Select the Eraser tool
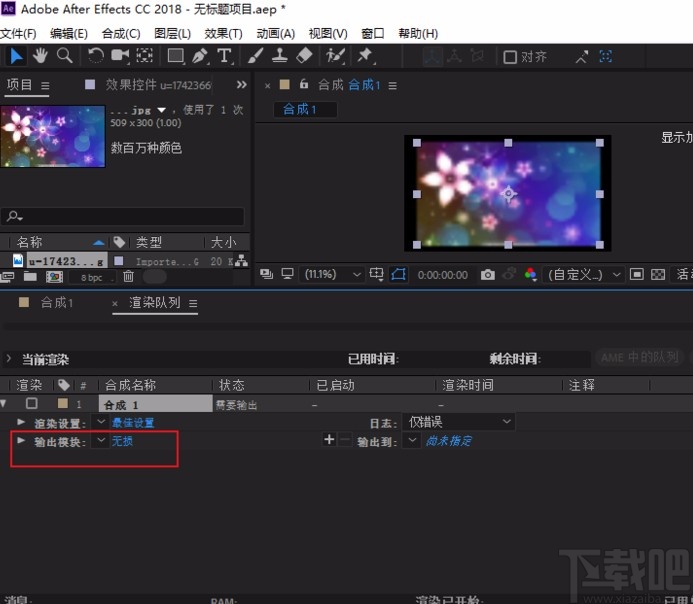This screenshot has height=604, width=693. (304, 56)
